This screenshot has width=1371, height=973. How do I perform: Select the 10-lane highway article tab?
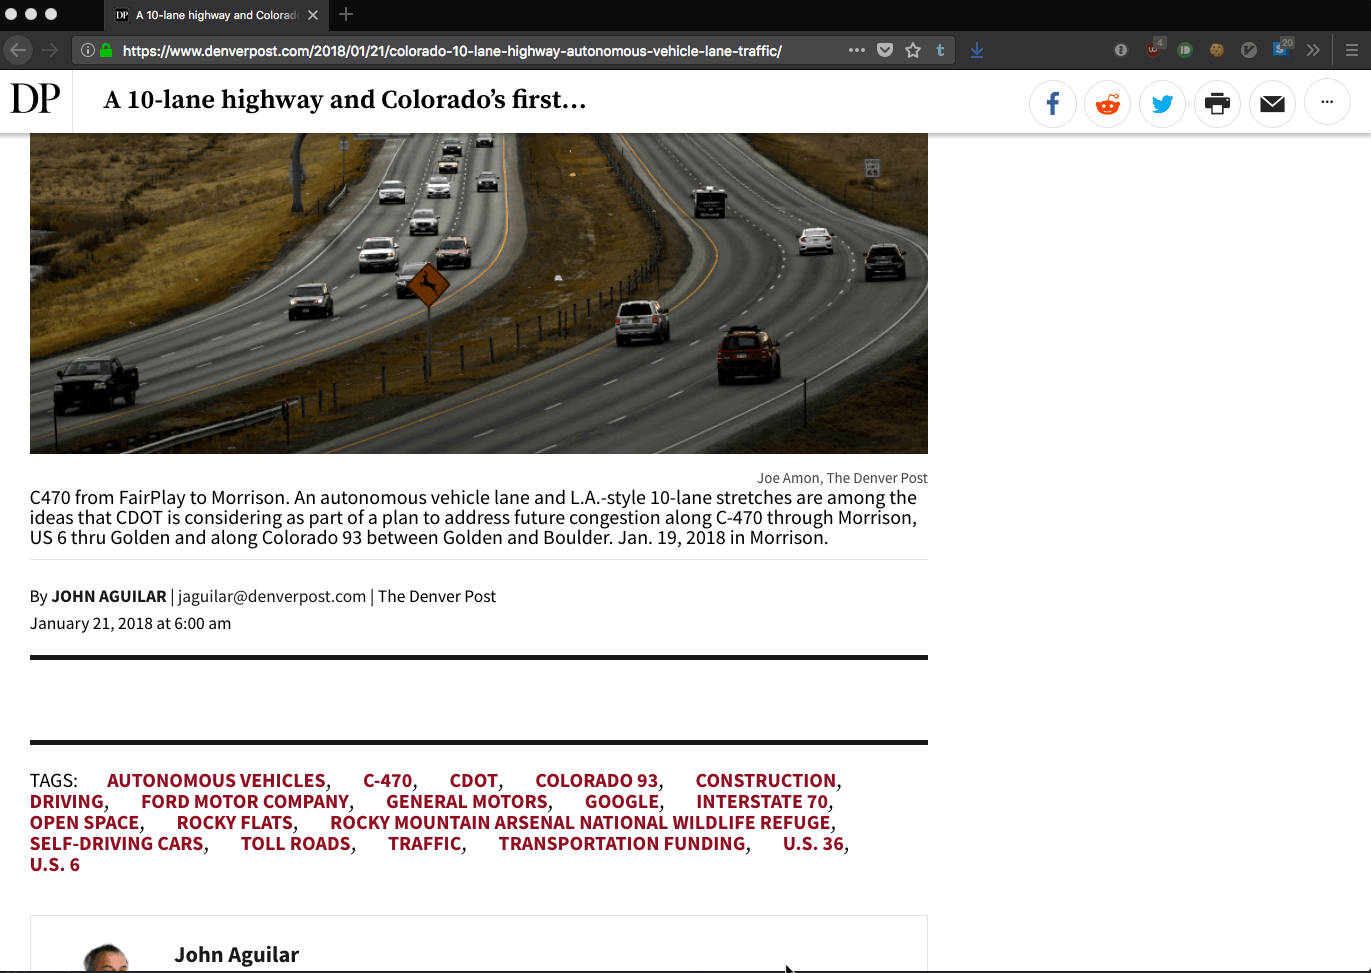216,15
